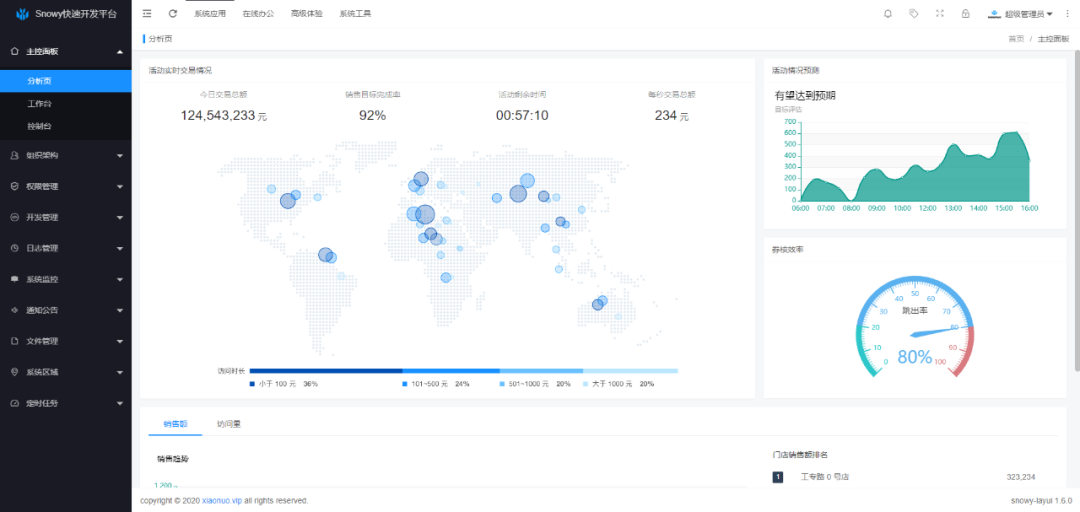
Task: Expand the 组织架构 sidebar menu
Action: point(65,155)
